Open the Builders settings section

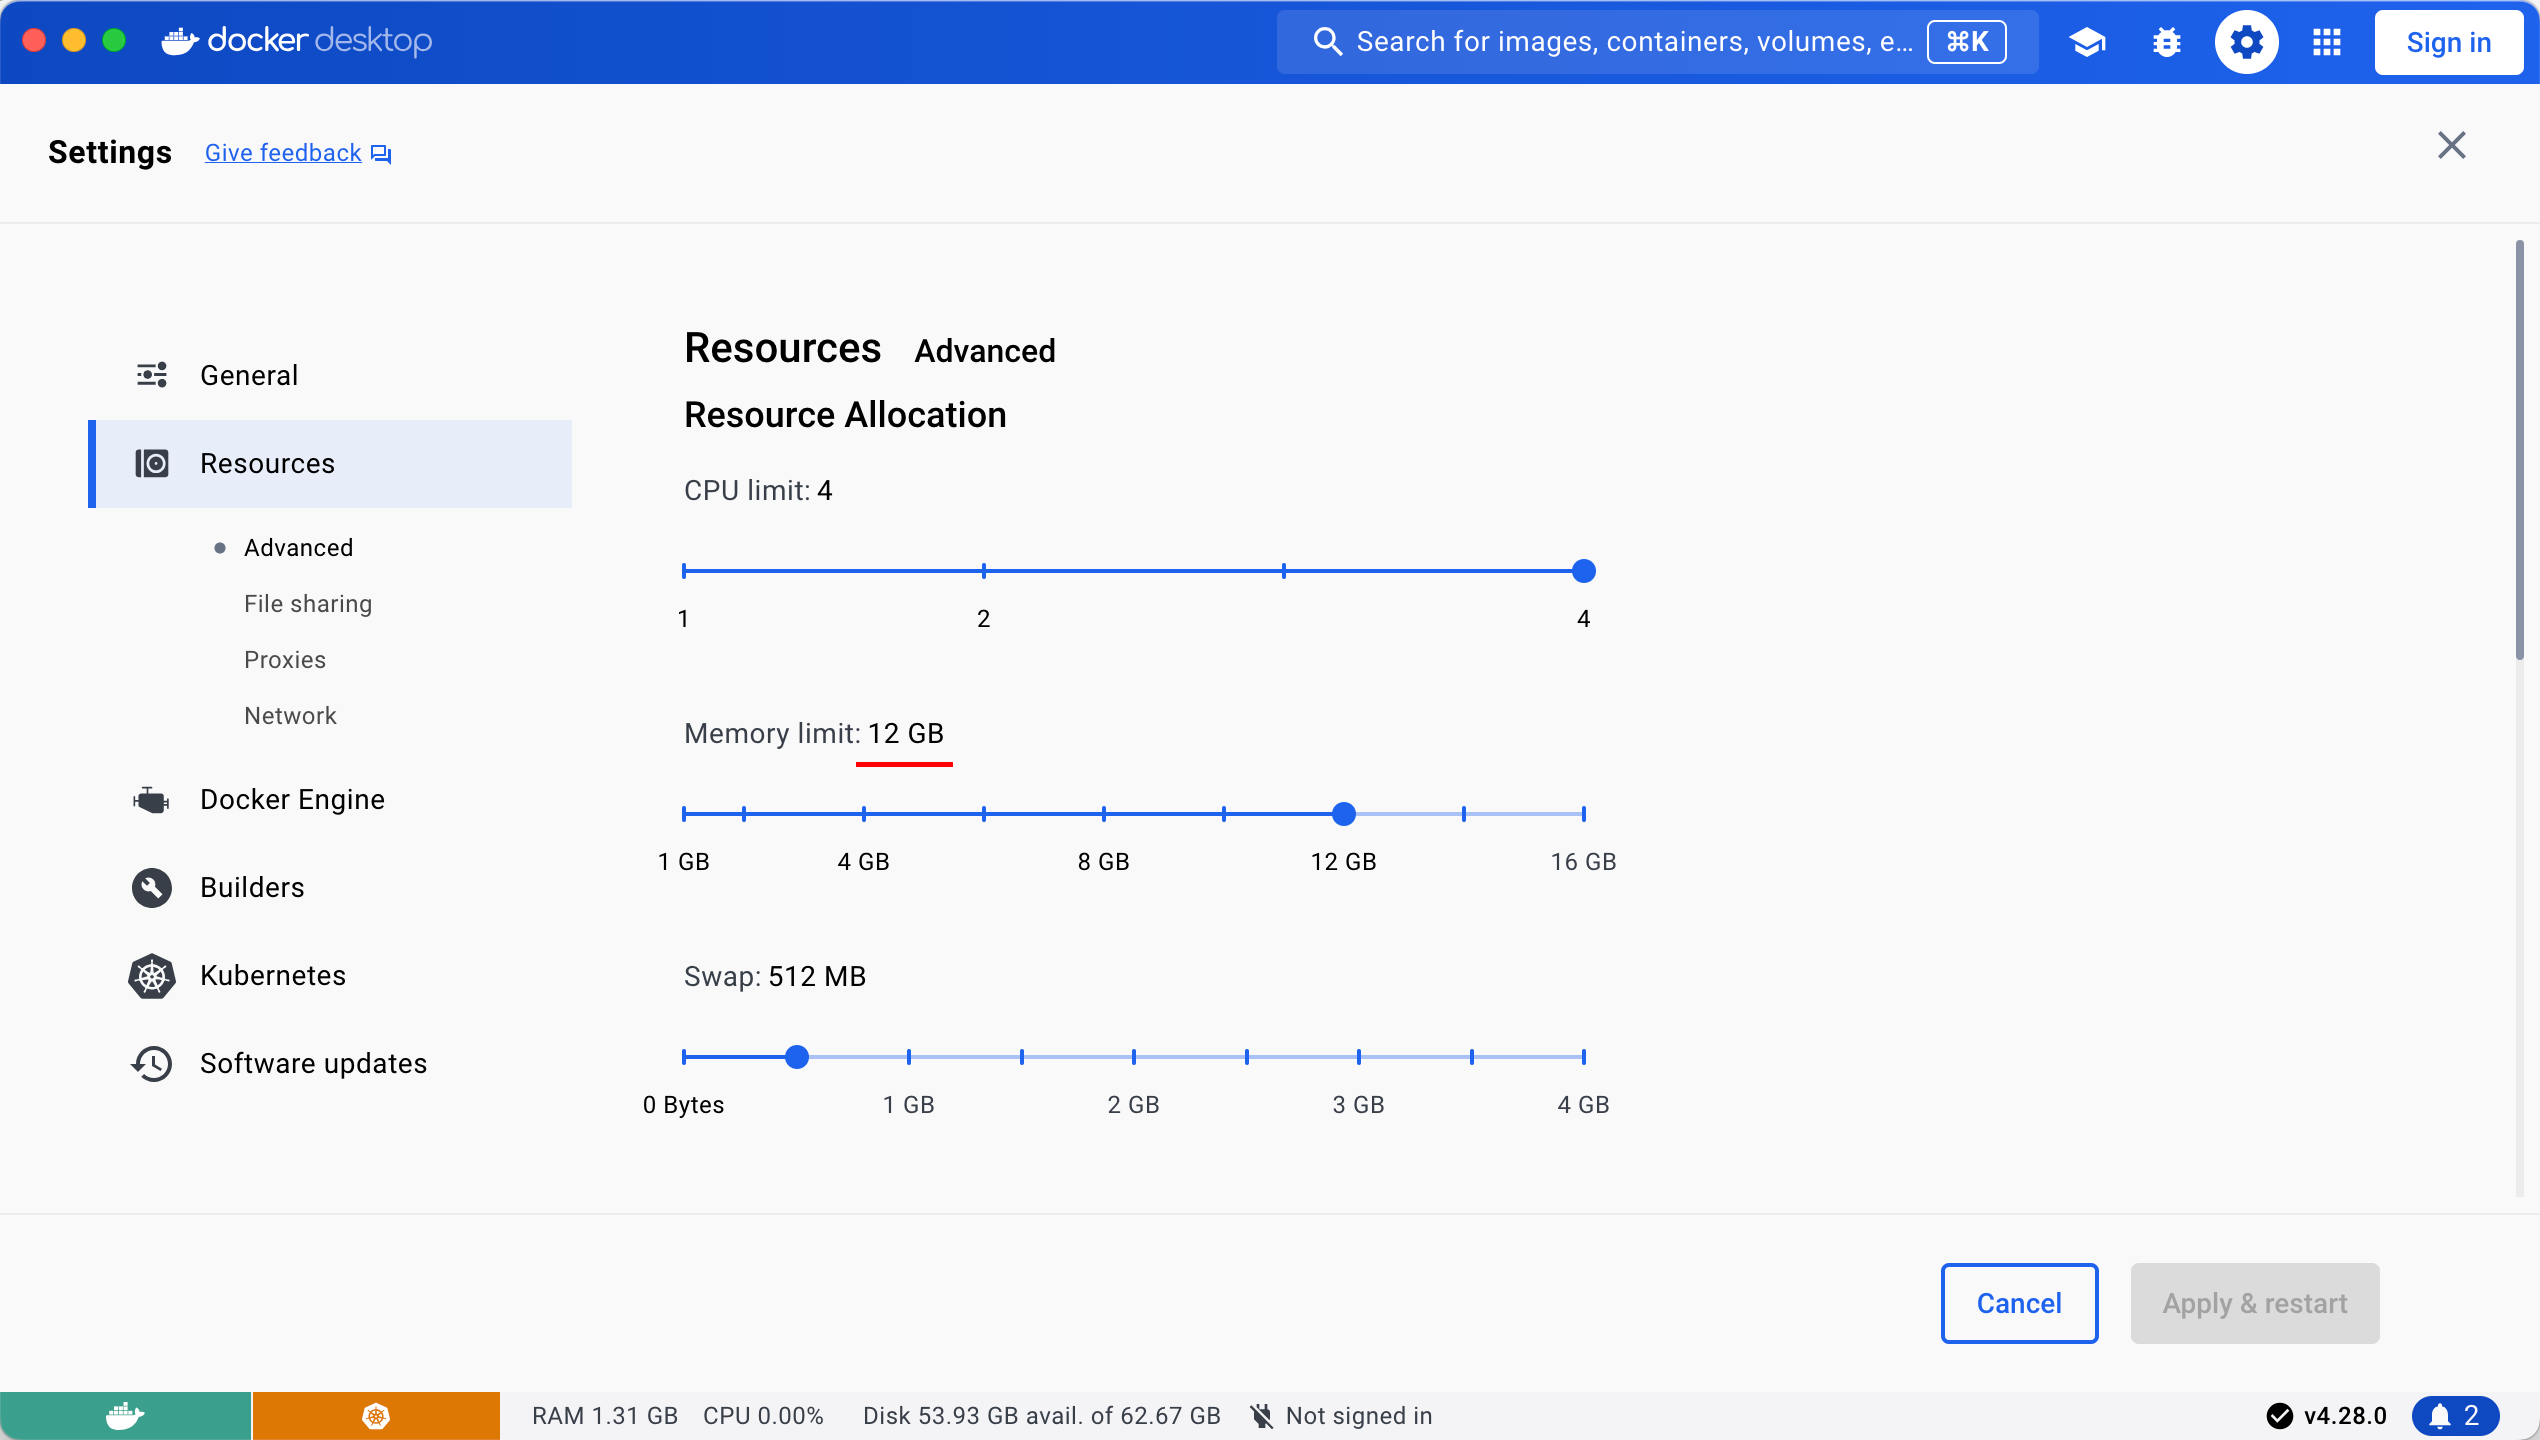coord(252,887)
